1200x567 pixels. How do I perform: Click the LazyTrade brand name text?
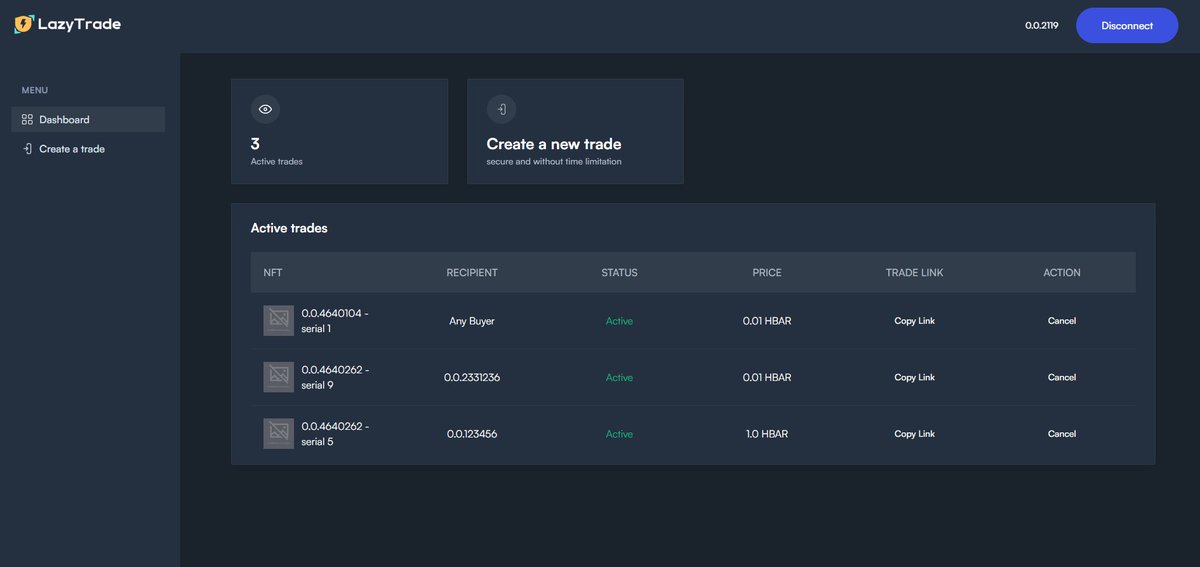[79, 24]
